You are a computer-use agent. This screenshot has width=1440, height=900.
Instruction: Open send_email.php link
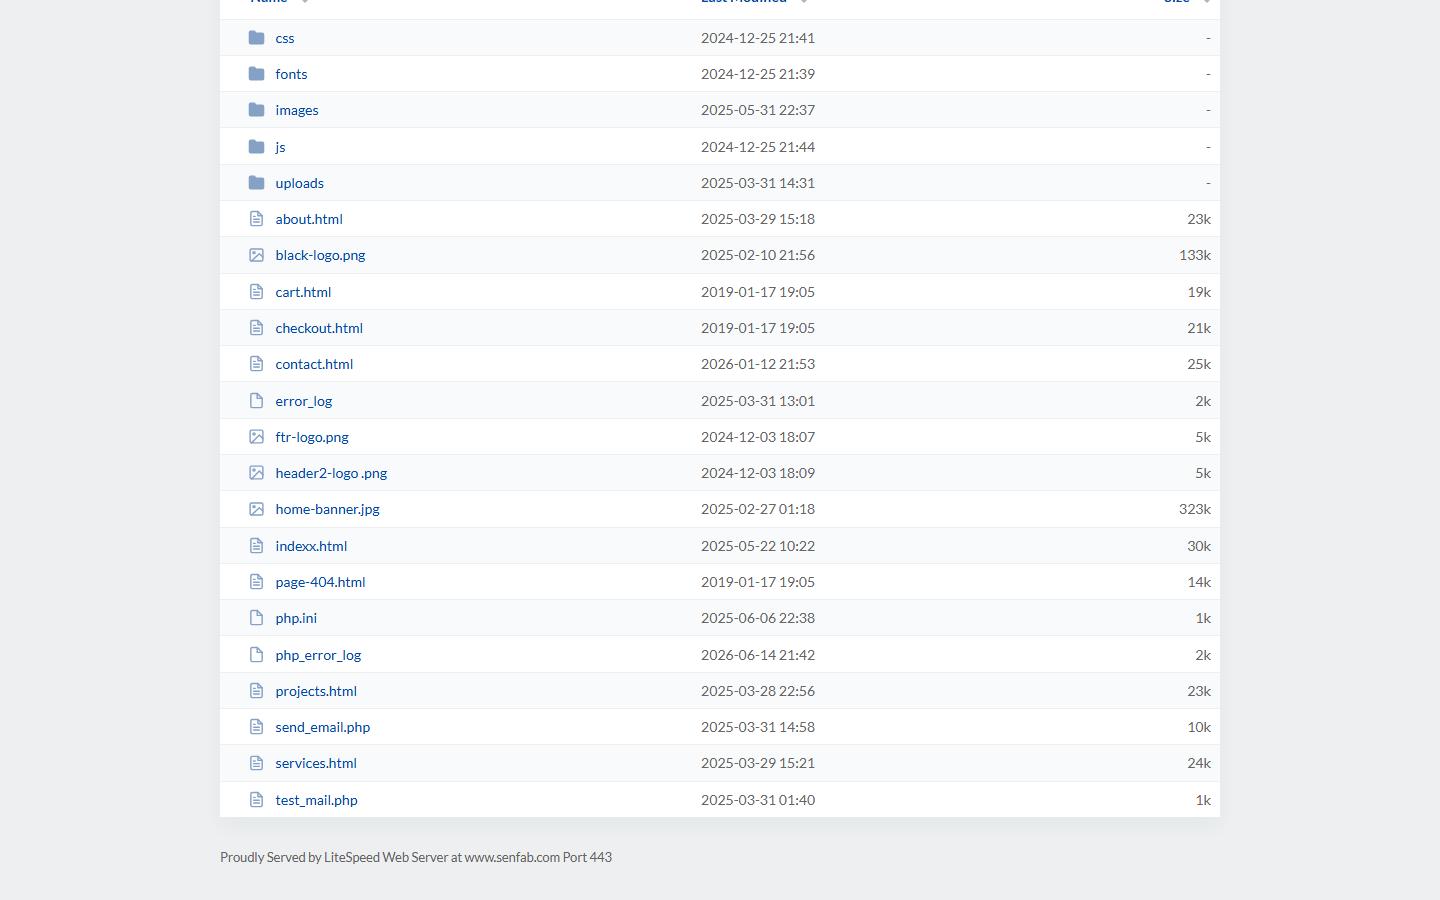point(322,727)
